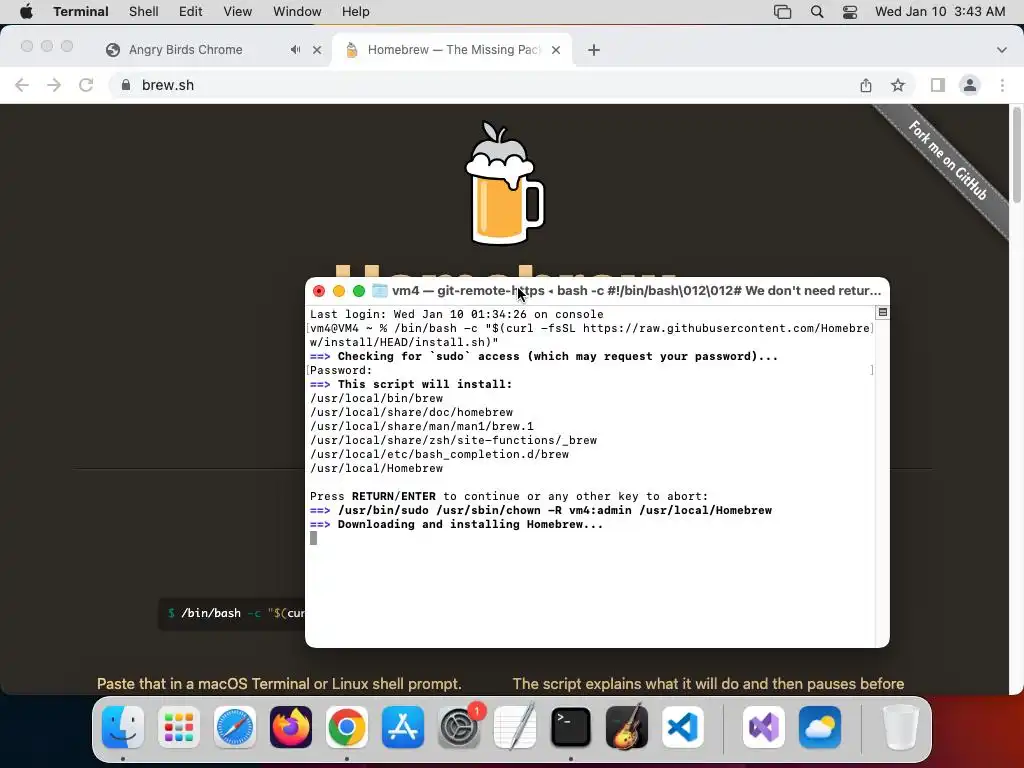Viewport: 1024px width, 768px height.
Task: Open Spotlight search in menu bar
Action: [x=816, y=11]
